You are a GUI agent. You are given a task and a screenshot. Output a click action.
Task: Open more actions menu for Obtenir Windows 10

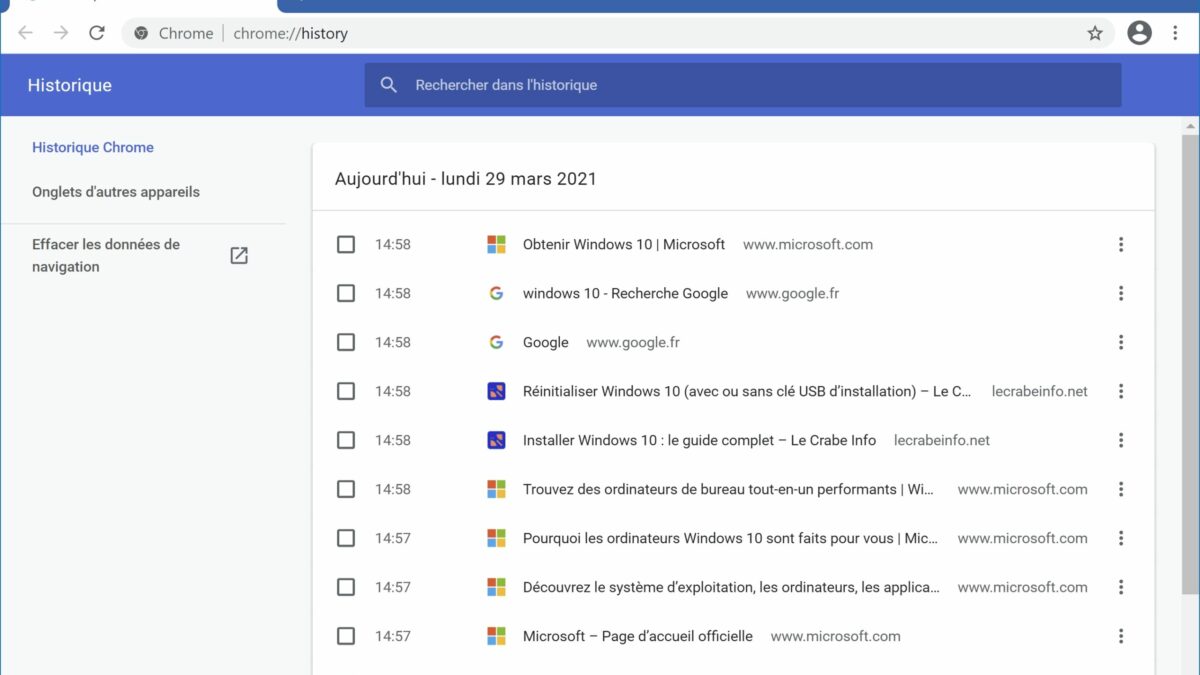click(x=1121, y=244)
